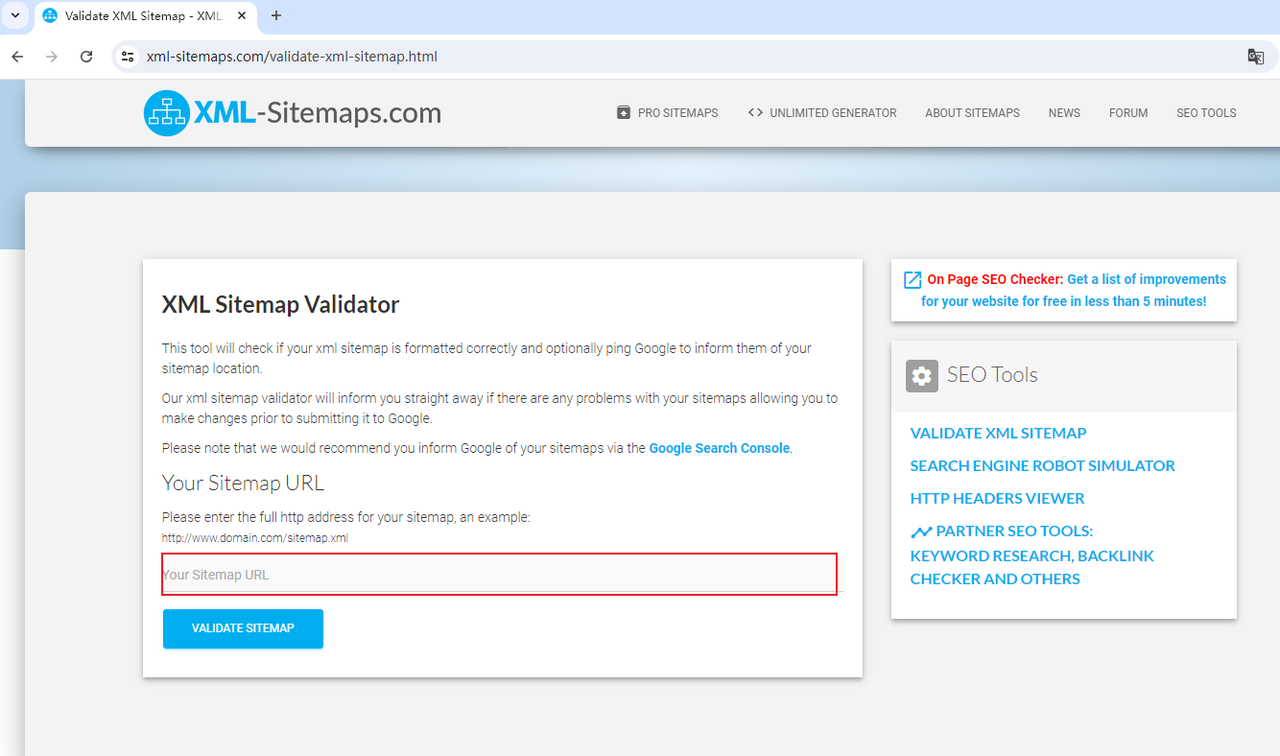Open the HTTP HEADERS VIEWER link
This screenshot has height=756, width=1280.
click(997, 498)
